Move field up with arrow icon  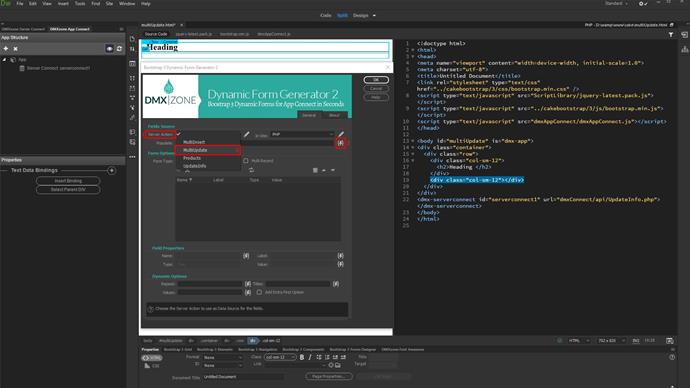click(324, 170)
